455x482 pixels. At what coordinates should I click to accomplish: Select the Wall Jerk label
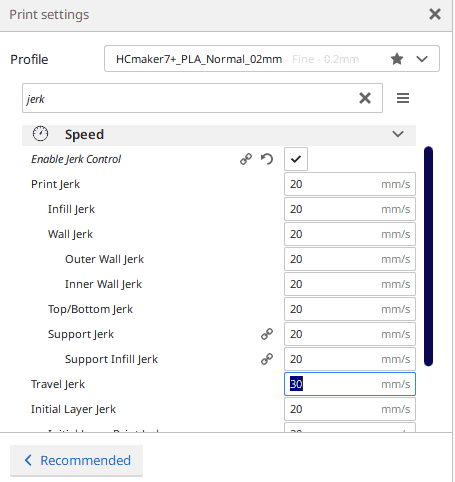point(70,234)
